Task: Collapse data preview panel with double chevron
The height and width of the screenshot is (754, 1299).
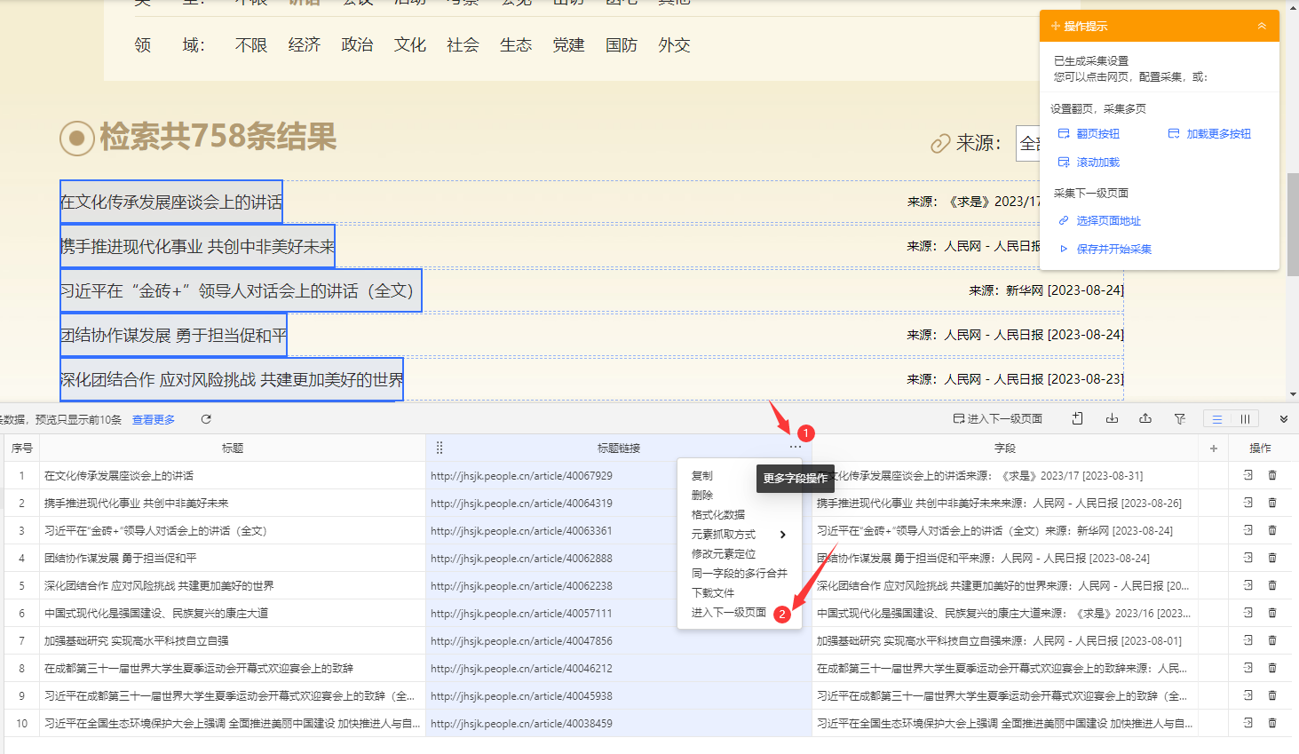Action: pyautogui.click(x=1284, y=419)
